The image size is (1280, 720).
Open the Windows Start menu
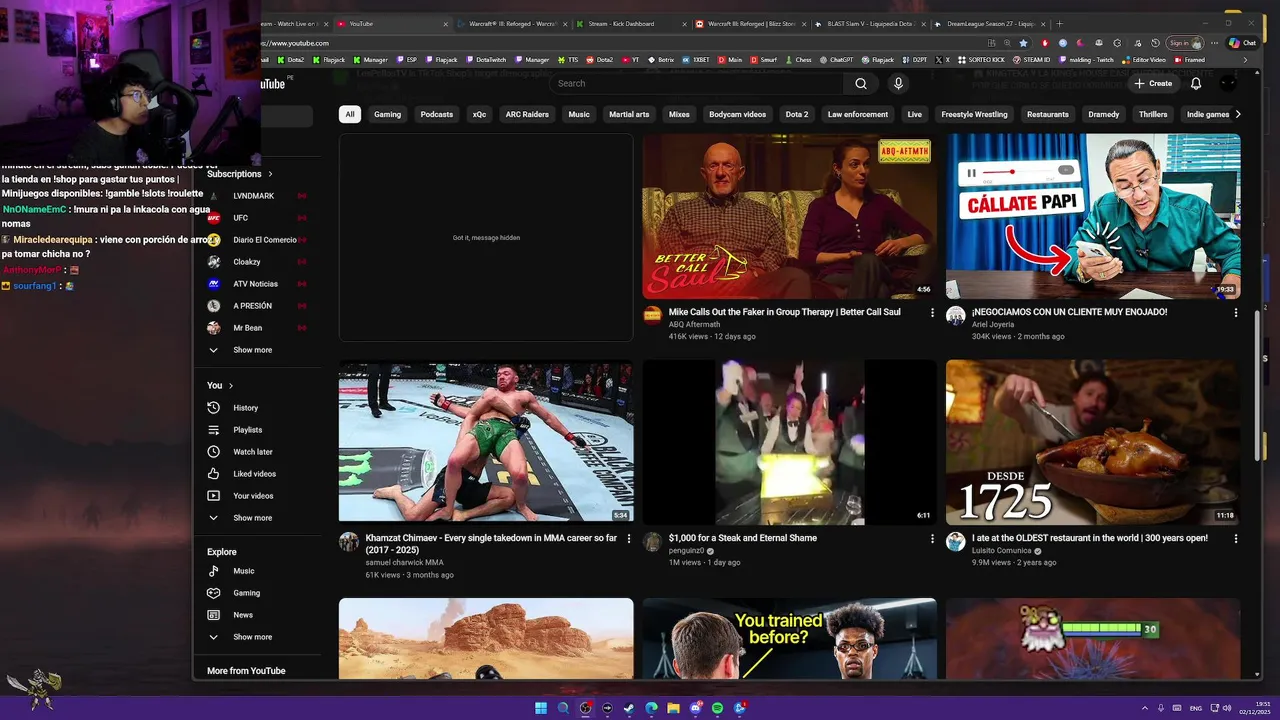coord(541,708)
